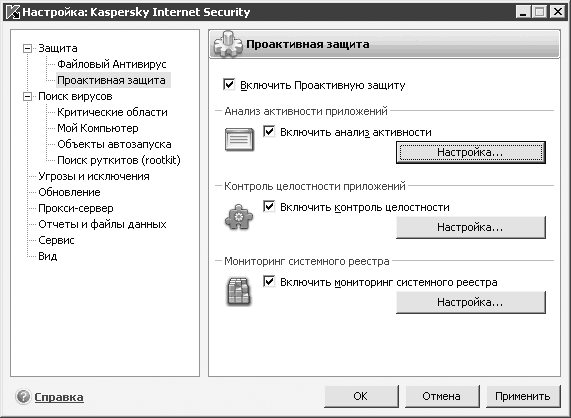Click the gear icon beside Проактивная защита header
571x418 pixels.
tap(228, 44)
